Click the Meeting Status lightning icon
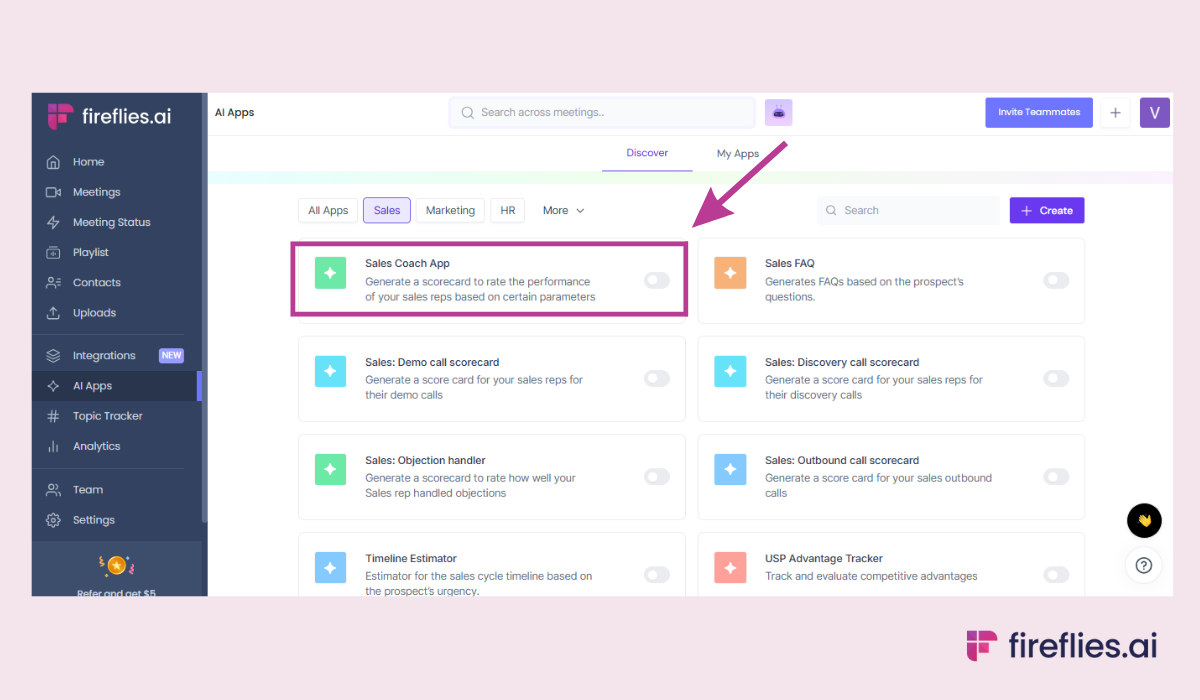Viewport: 1200px width, 700px height. coord(53,222)
